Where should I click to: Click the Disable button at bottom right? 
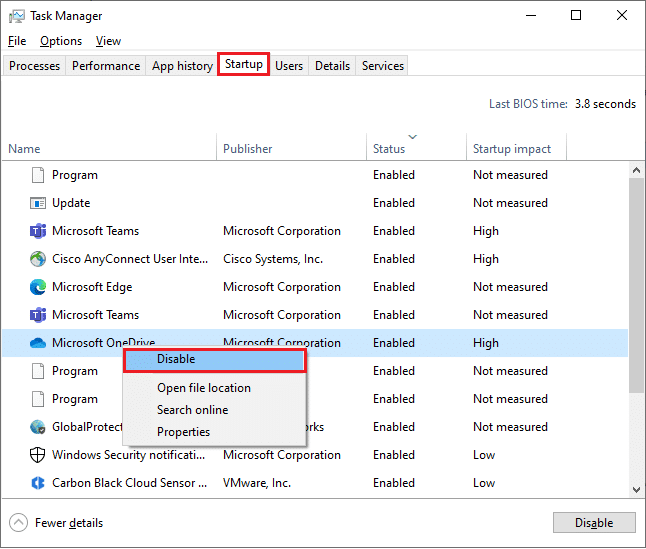point(594,523)
